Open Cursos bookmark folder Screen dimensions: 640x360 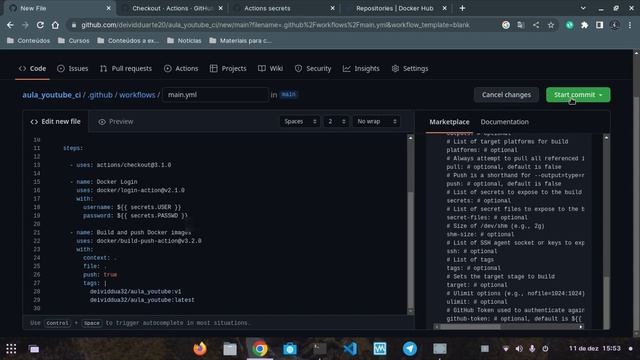(74, 40)
